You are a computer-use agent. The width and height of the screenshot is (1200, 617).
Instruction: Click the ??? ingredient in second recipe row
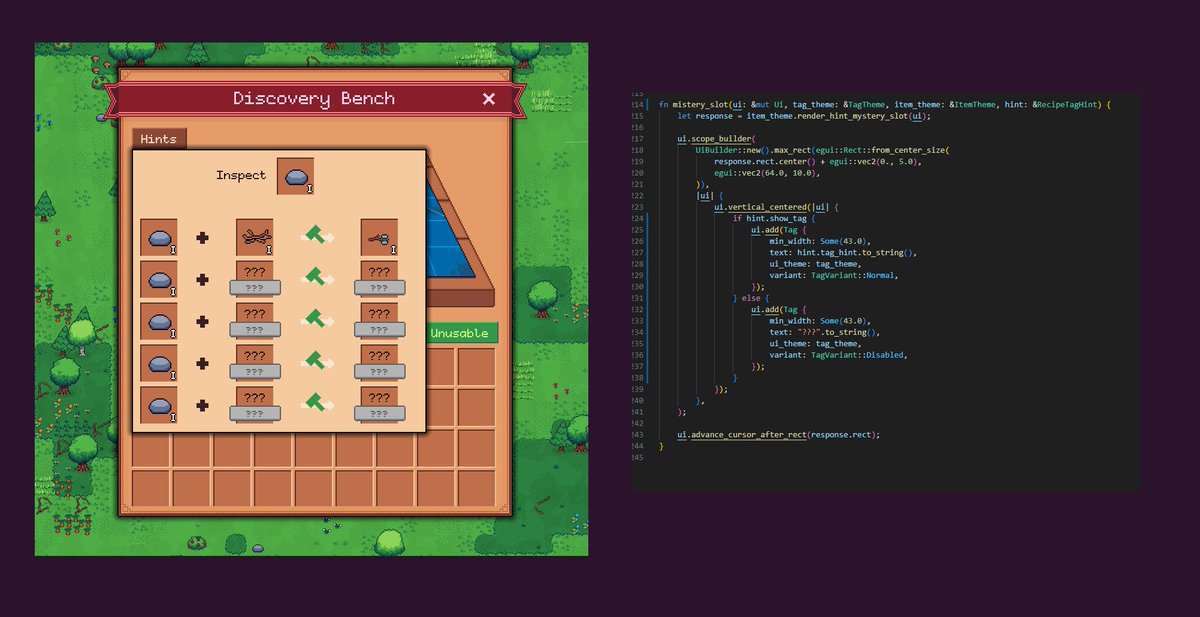[254, 279]
